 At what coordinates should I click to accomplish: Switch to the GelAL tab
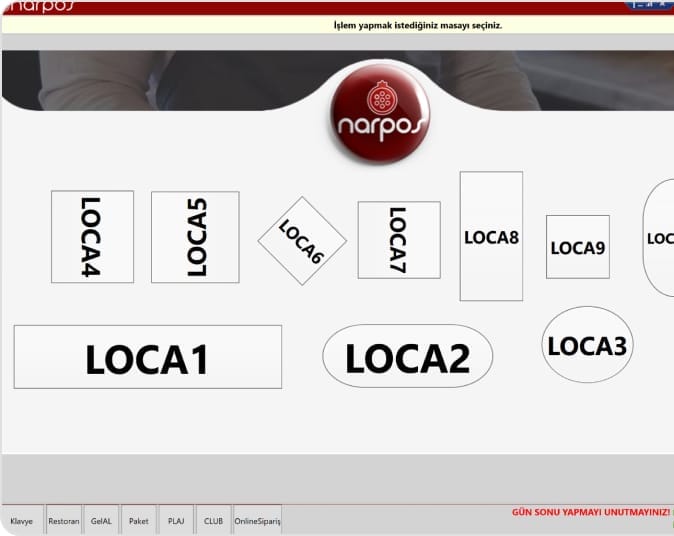(101, 521)
